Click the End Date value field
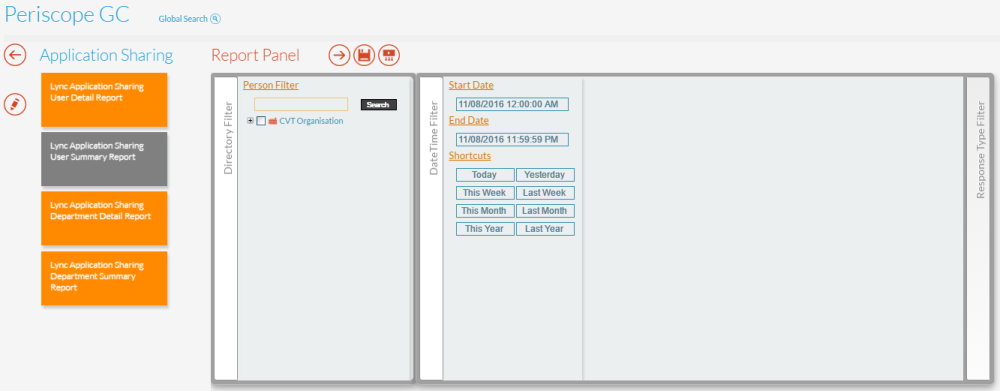The height and width of the screenshot is (391, 1000). click(x=512, y=139)
